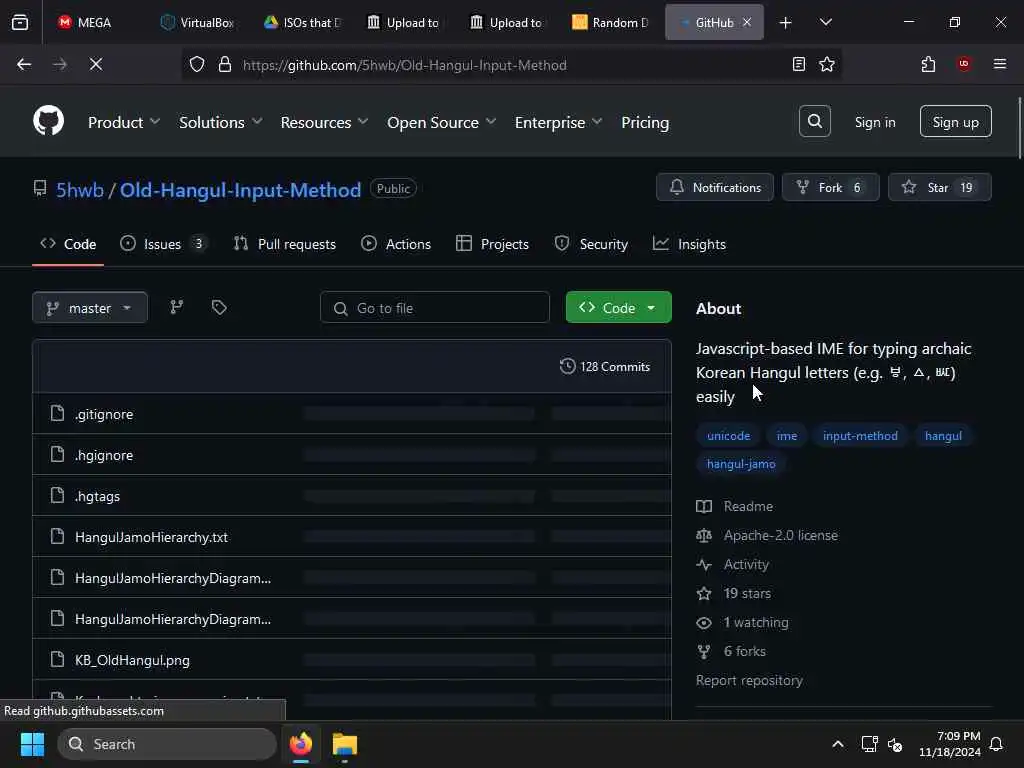Click the Sign in link
The image size is (1024, 768).
pyautogui.click(x=874, y=122)
